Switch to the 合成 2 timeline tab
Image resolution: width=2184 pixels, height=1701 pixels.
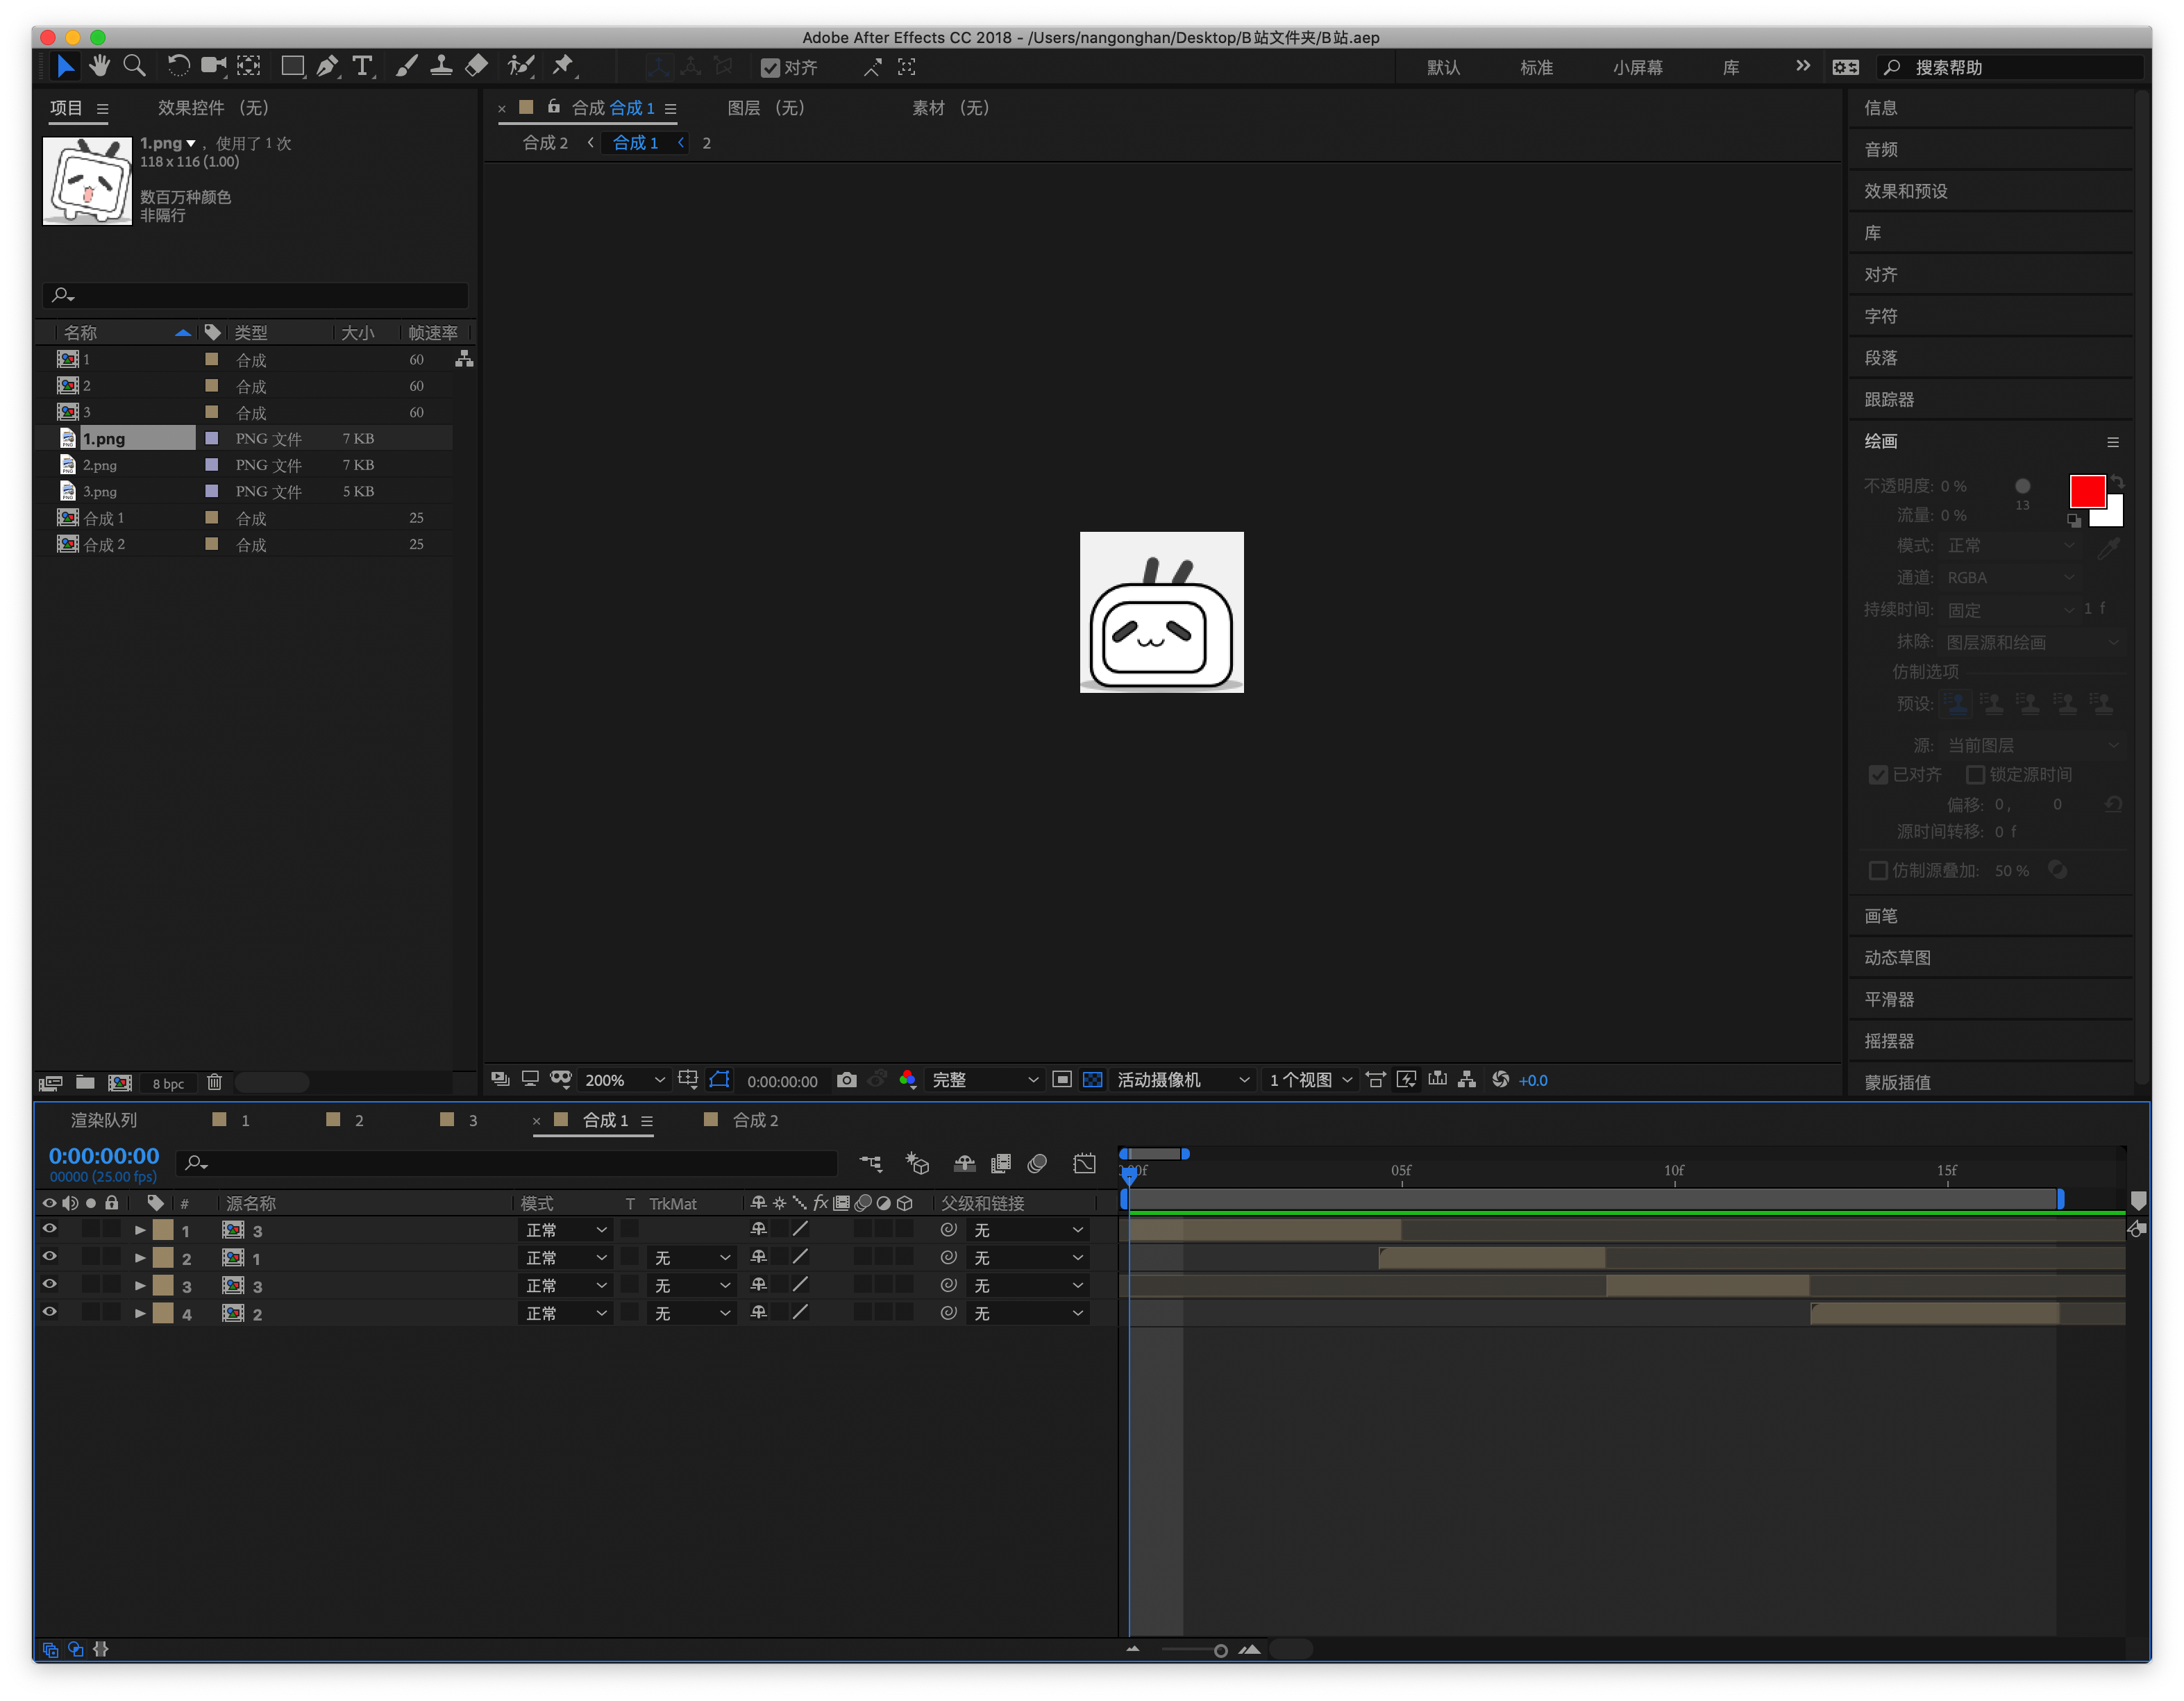coord(756,1120)
